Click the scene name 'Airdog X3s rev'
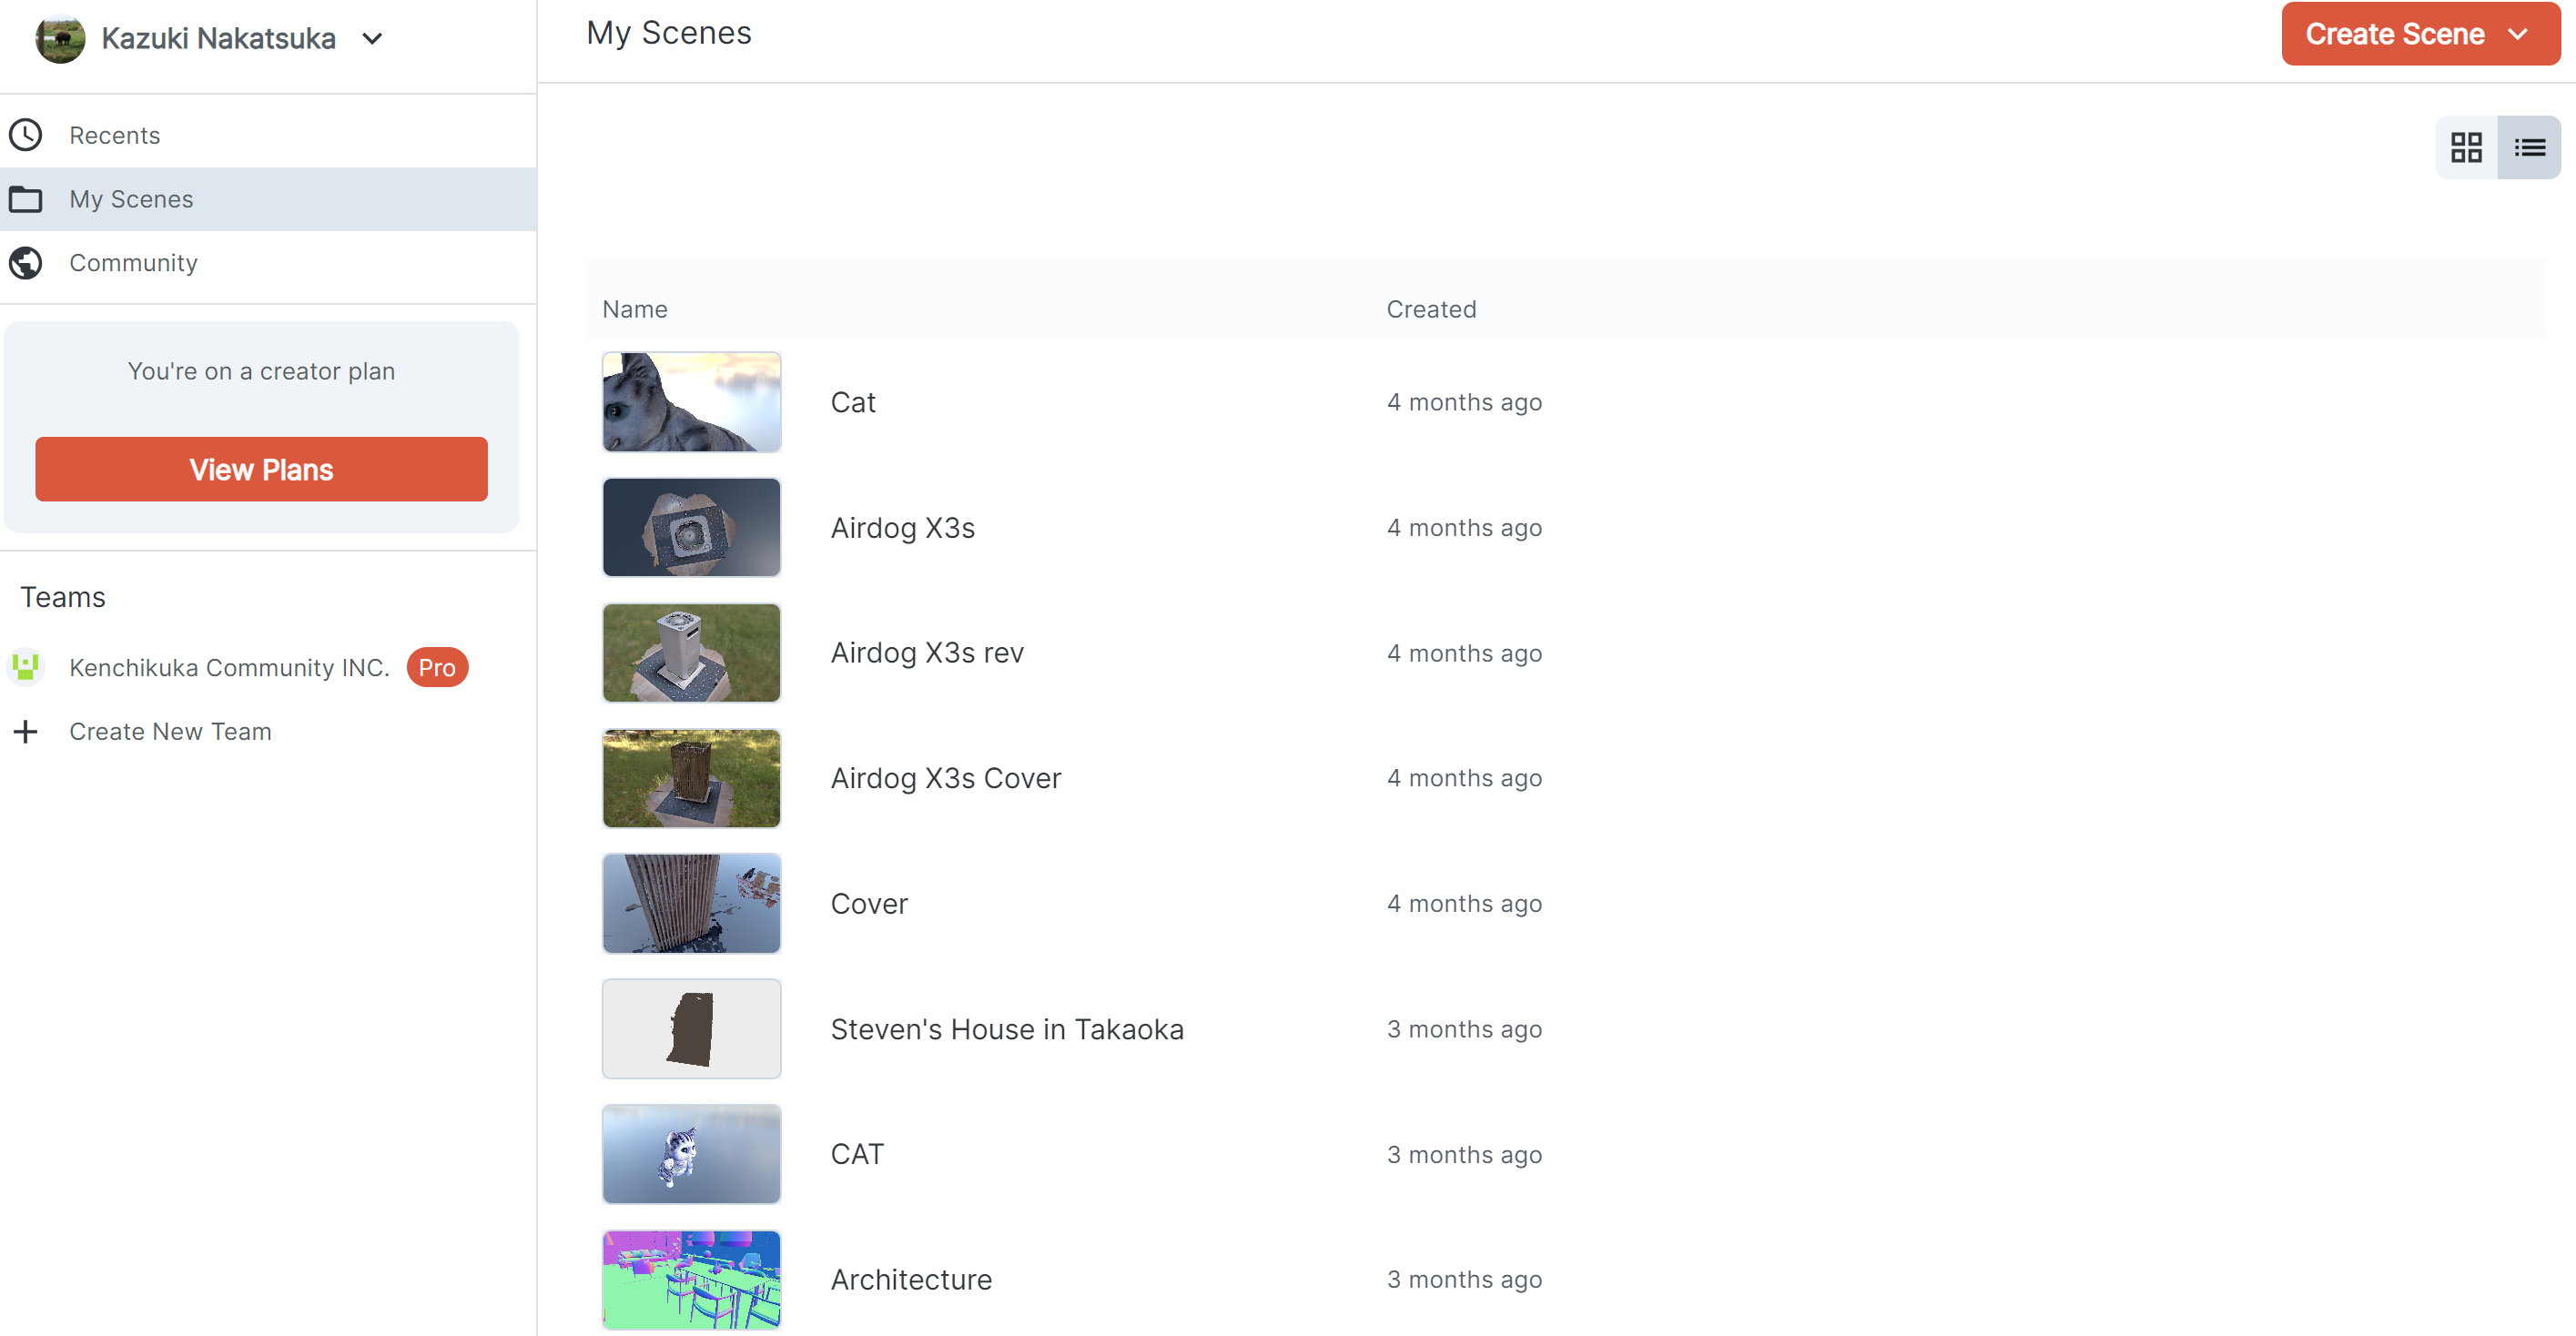The height and width of the screenshot is (1336, 2576). 927,652
